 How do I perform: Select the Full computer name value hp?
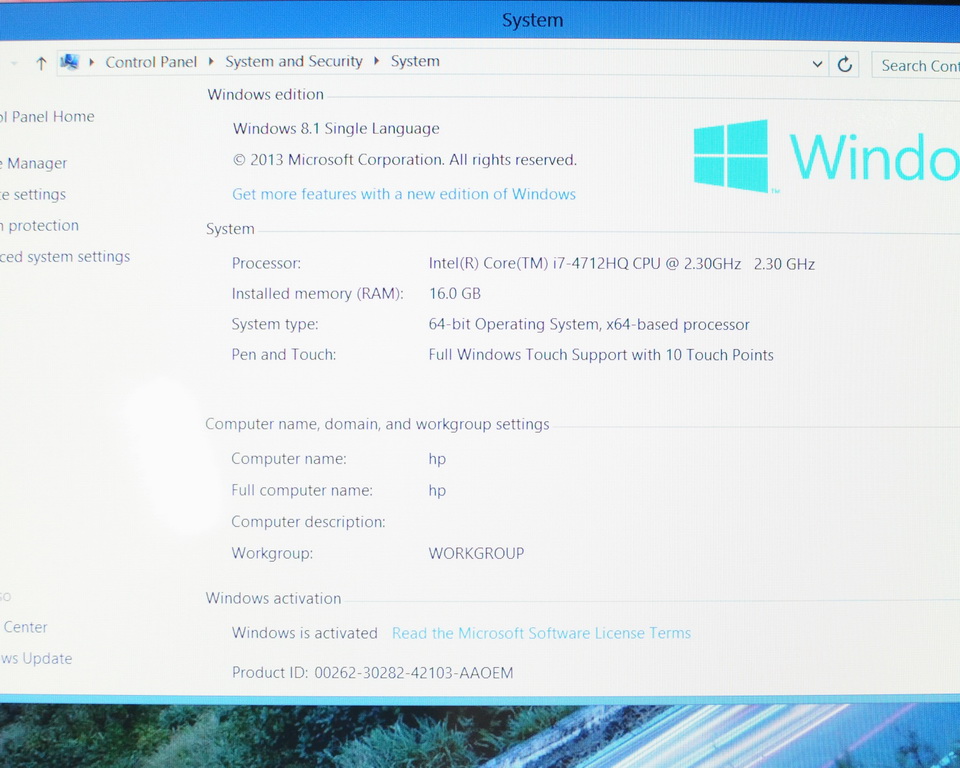437,491
